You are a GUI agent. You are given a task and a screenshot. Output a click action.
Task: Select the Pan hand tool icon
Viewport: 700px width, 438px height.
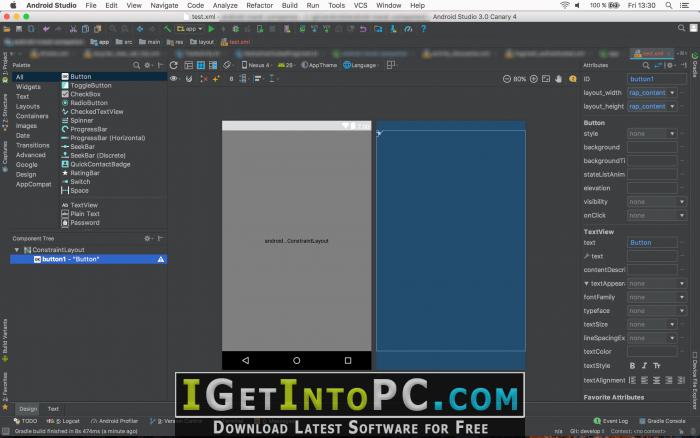(x=558, y=79)
